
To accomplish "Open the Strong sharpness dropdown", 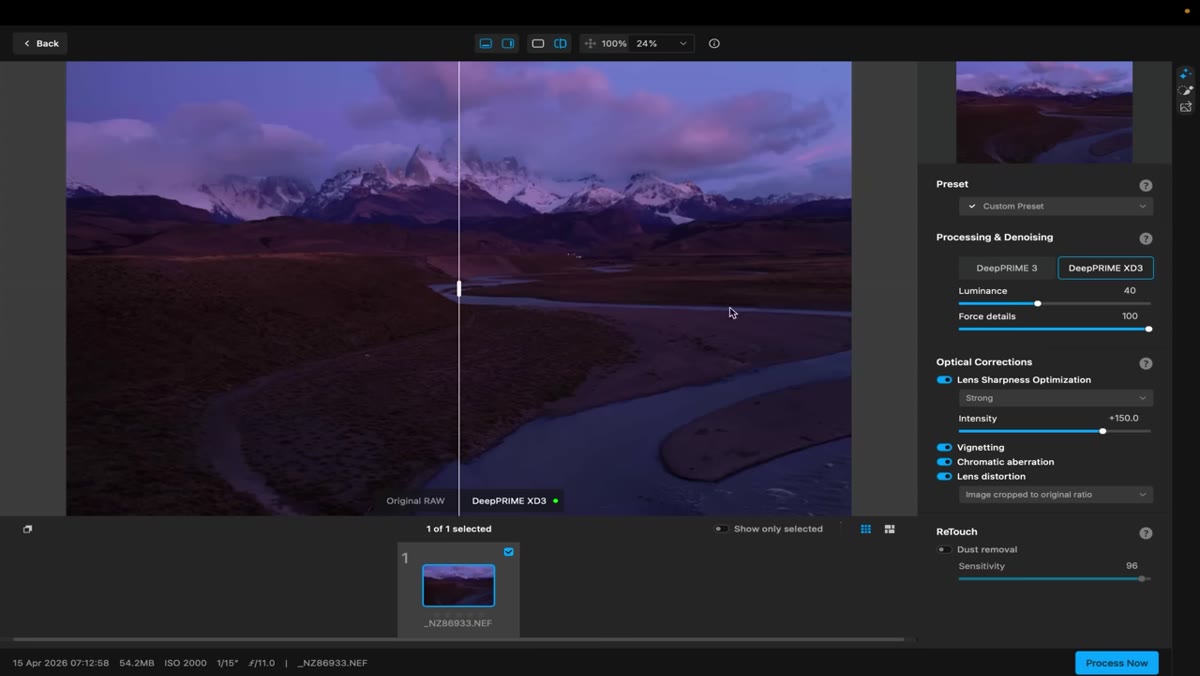I will [1056, 398].
